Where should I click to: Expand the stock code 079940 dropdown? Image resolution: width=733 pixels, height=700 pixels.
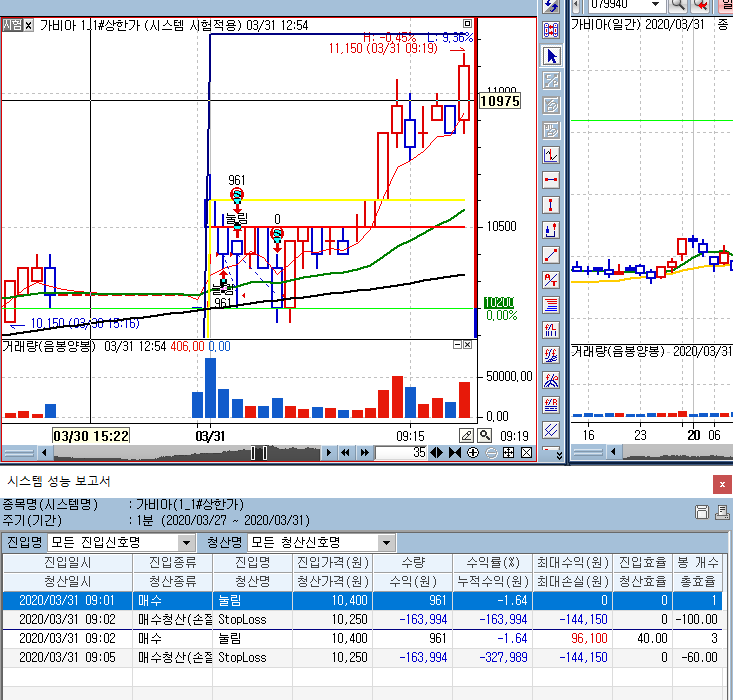pos(655,4)
